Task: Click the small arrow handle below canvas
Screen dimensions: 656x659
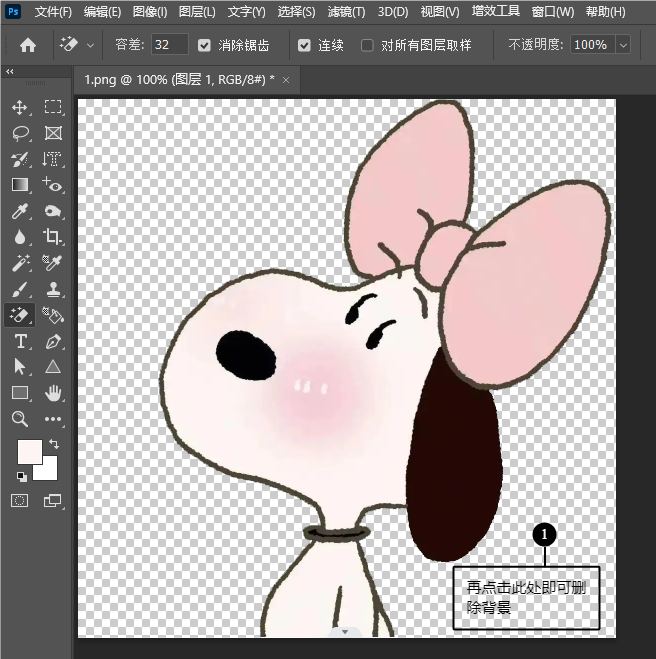Action: tap(345, 632)
